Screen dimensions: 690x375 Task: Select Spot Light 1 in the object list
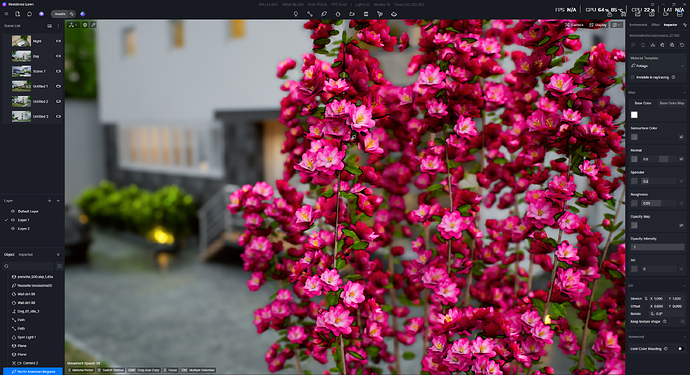pos(26,337)
